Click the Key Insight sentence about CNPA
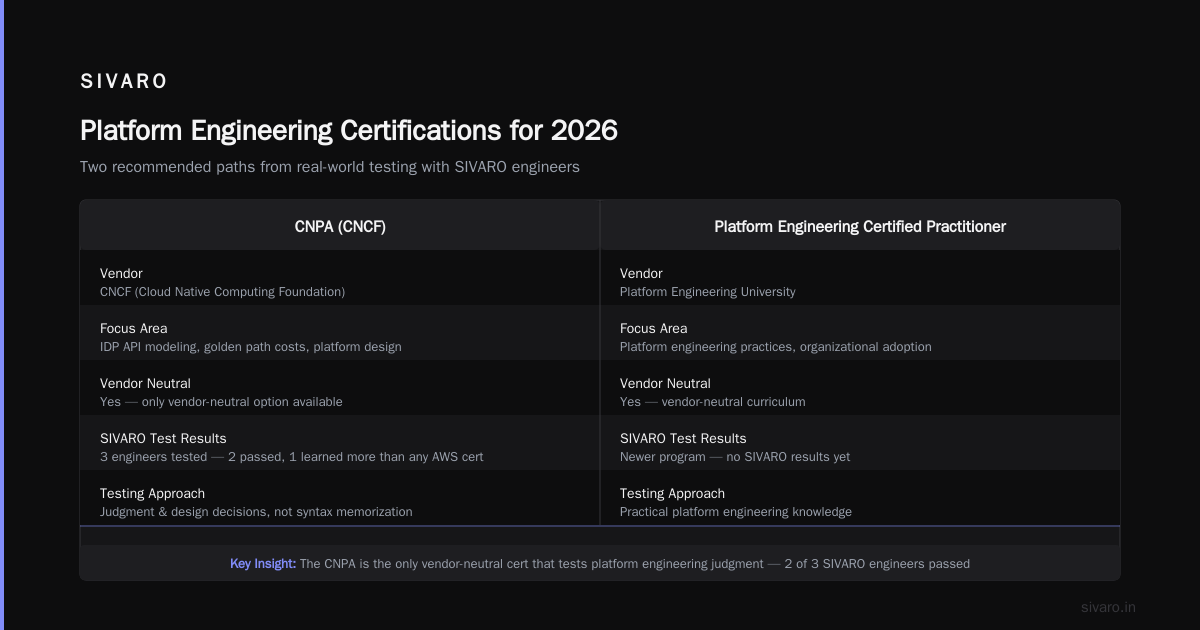The height and width of the screenshot is (630, 1200). 635,564
